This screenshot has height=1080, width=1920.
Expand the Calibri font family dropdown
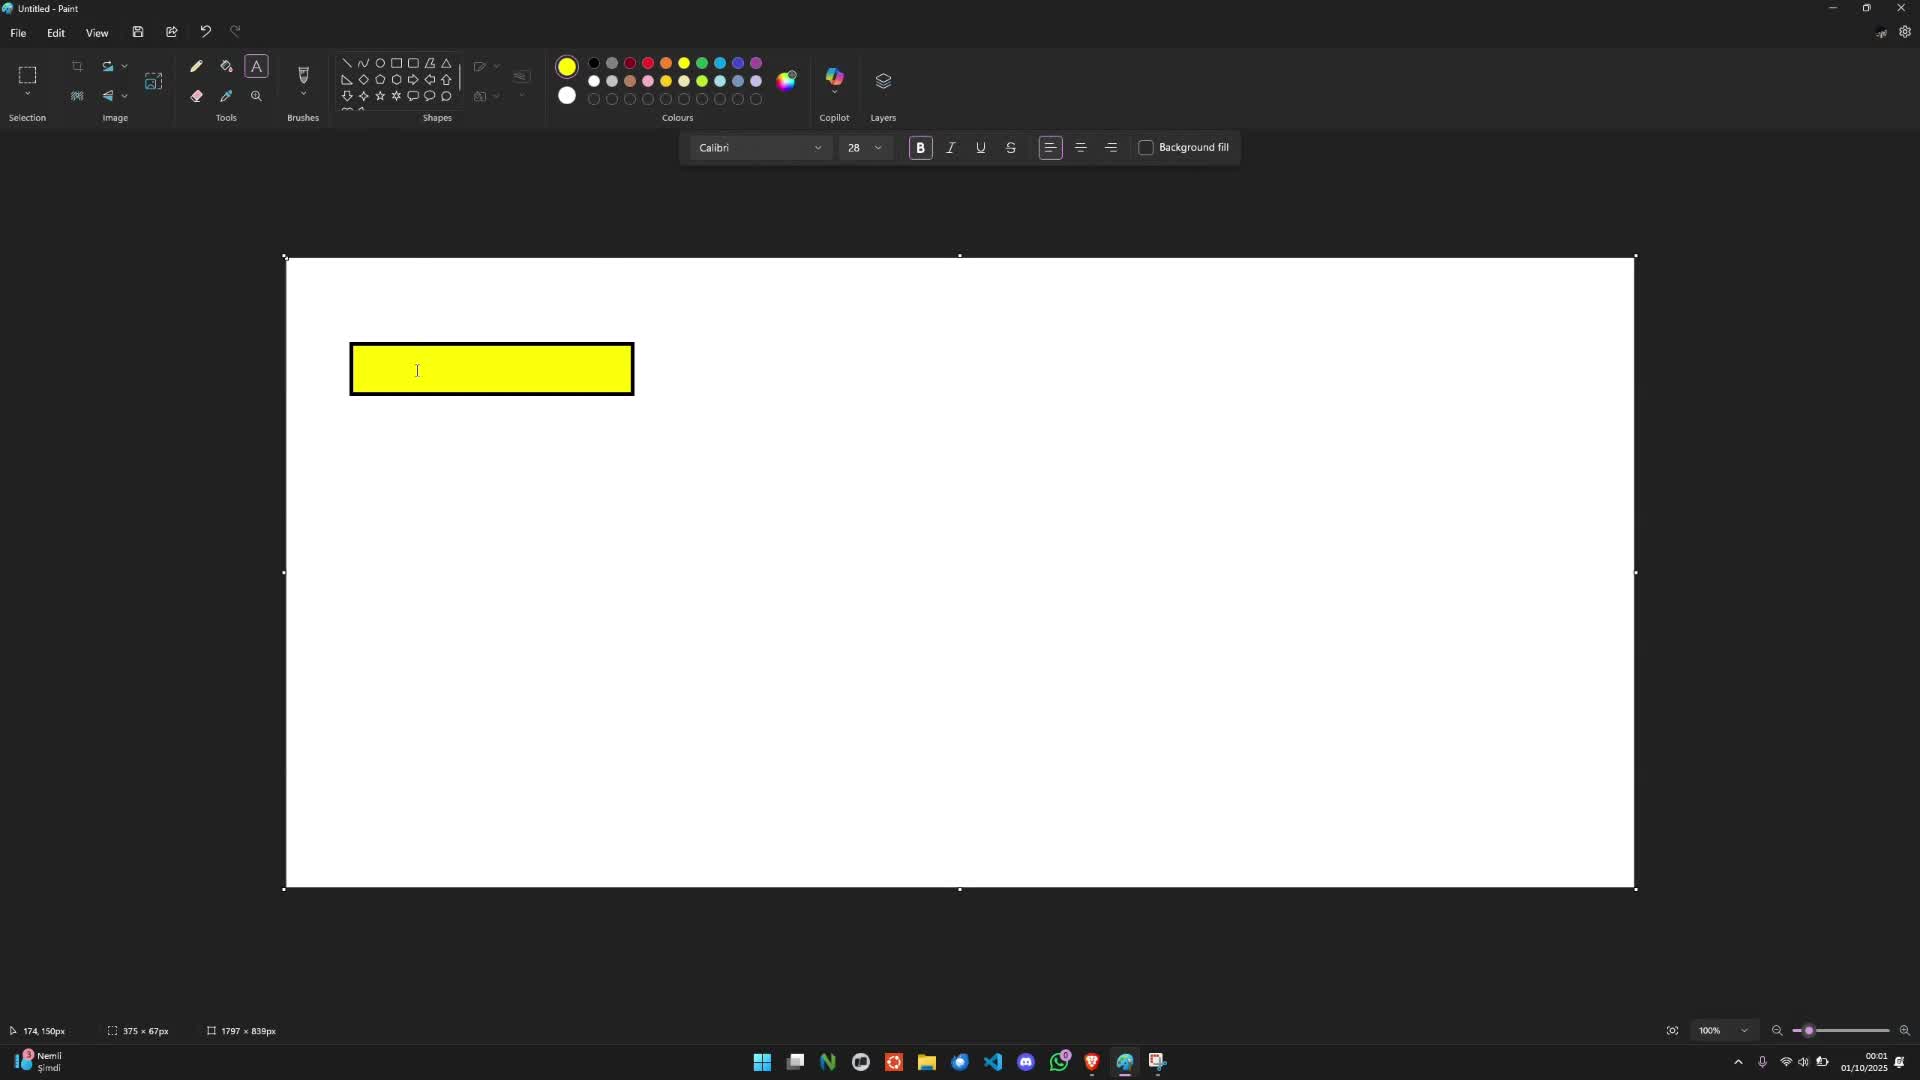[x=760, y=148]
